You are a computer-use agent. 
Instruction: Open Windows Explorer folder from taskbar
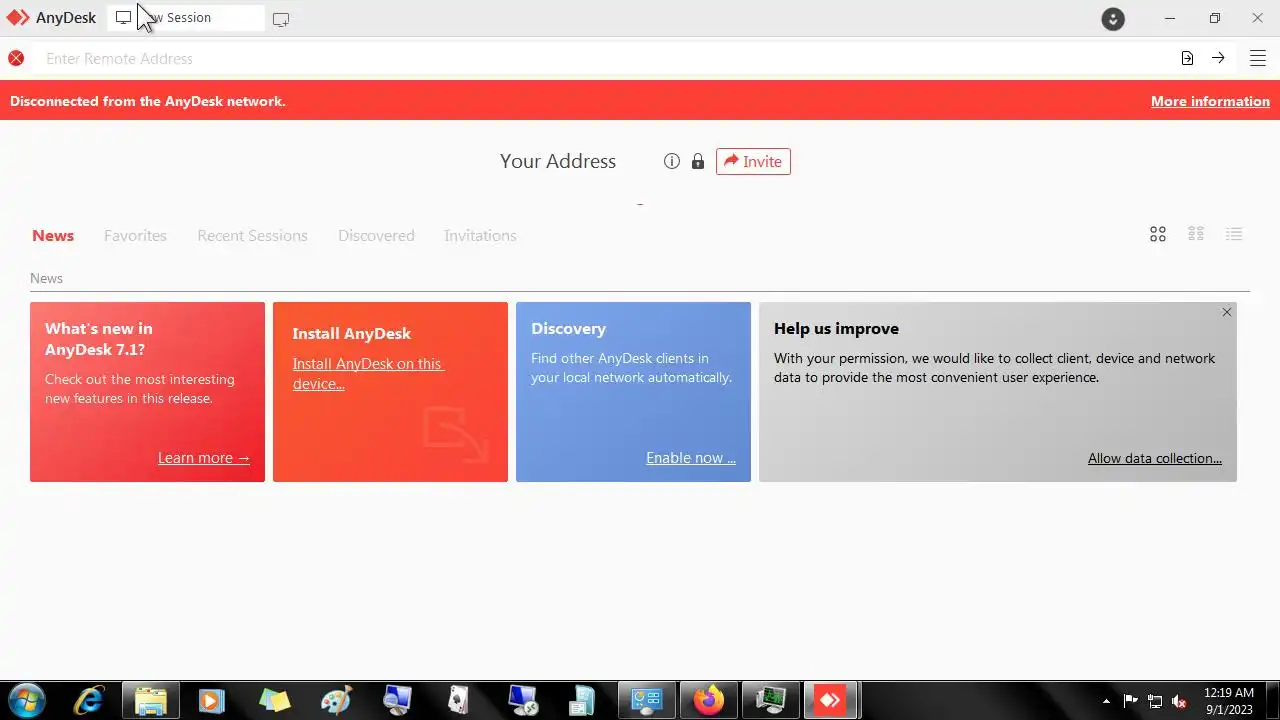(150, 700)
